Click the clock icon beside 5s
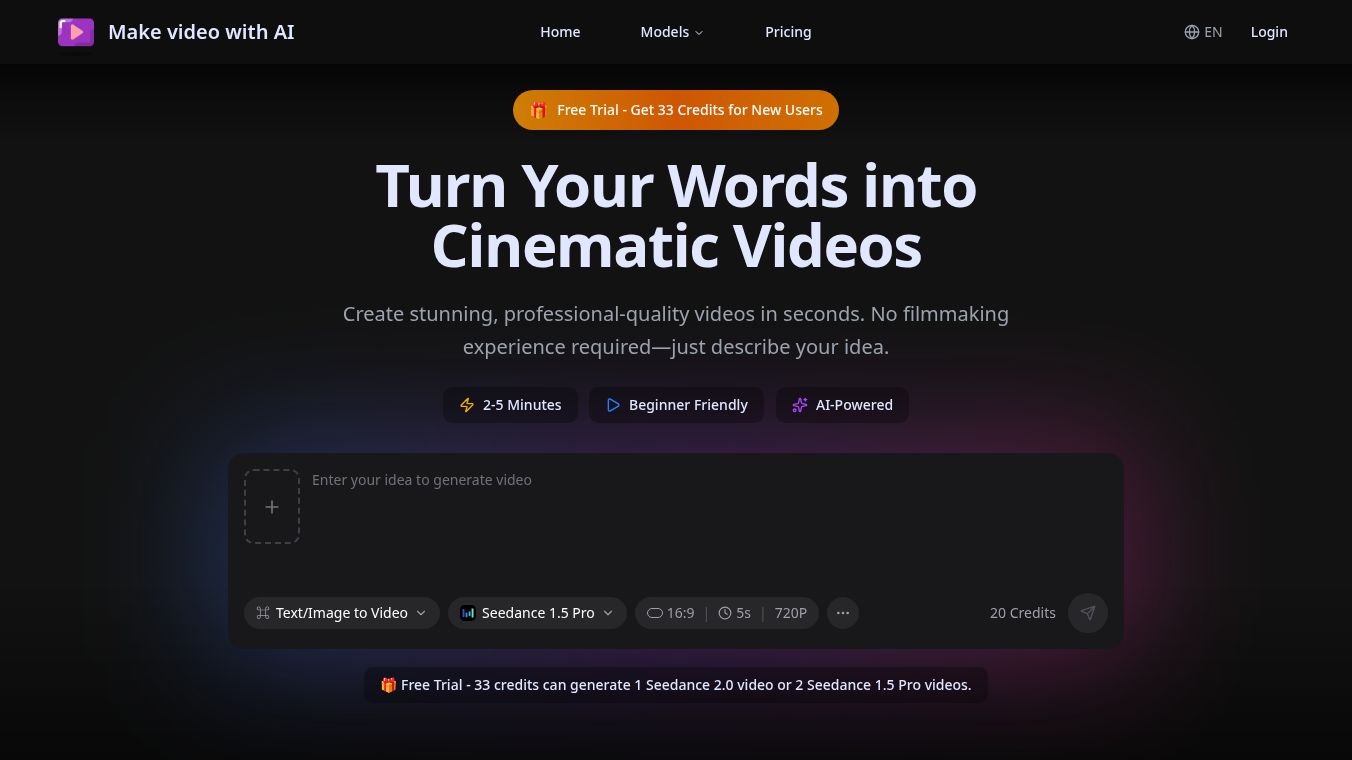 725,613
